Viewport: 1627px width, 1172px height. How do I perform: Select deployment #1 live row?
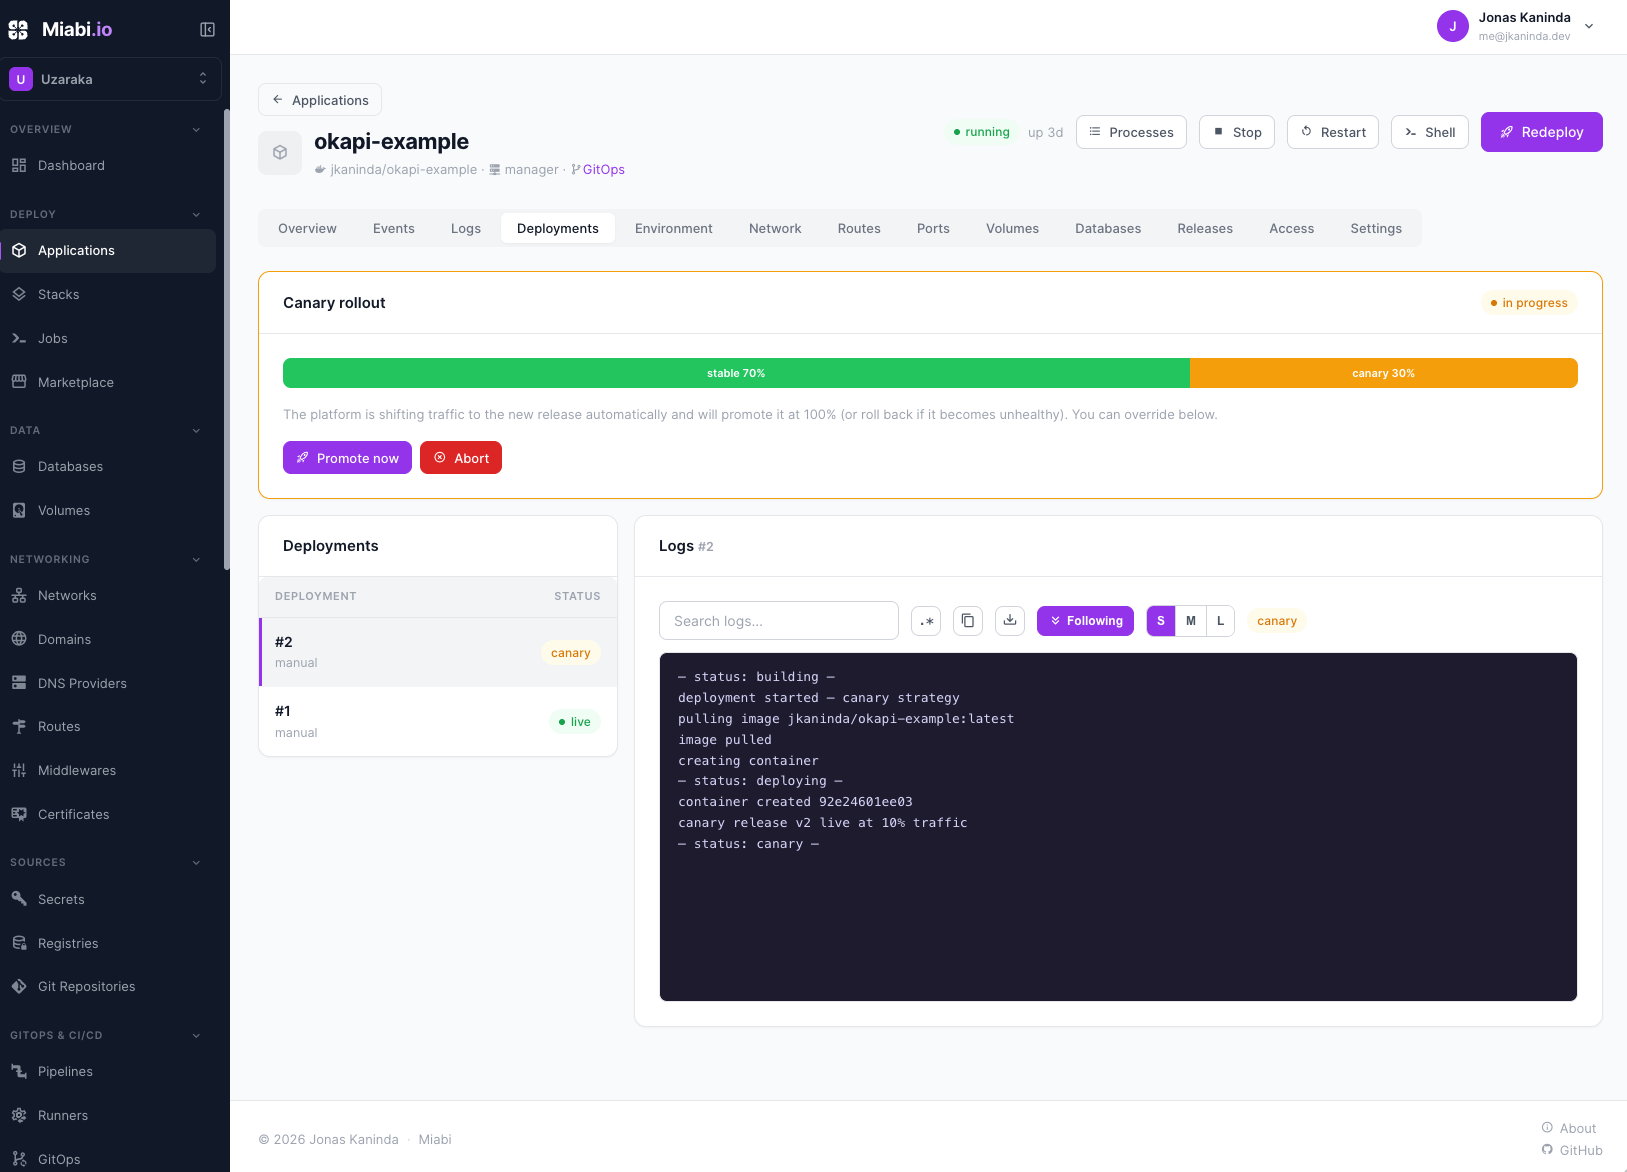[x=438, y=722]
